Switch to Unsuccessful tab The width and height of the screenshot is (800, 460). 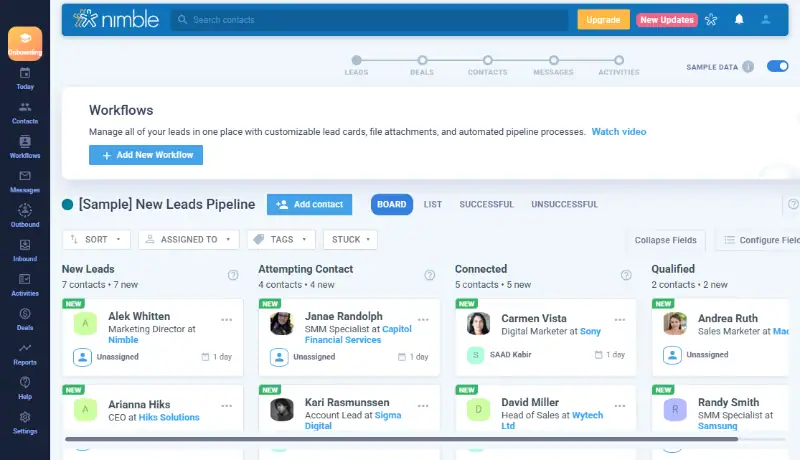click(564, 205)
